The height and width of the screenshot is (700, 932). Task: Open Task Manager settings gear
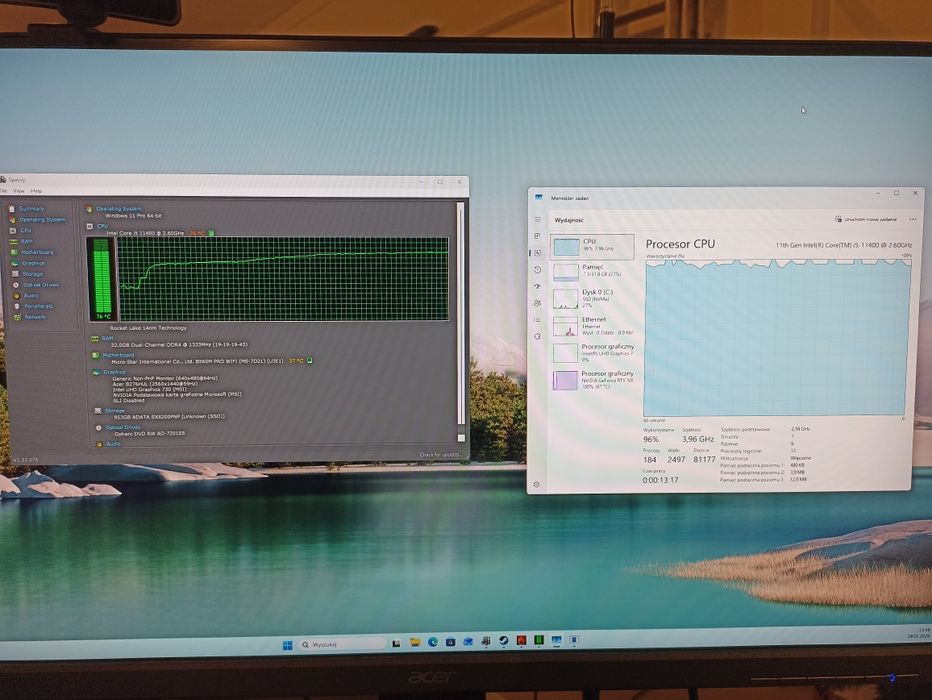537,484
